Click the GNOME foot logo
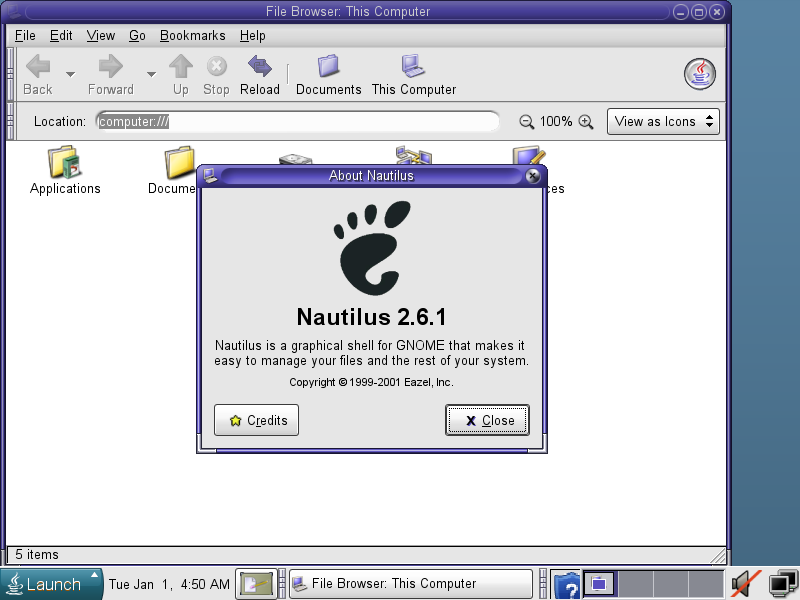 (372, 248)
